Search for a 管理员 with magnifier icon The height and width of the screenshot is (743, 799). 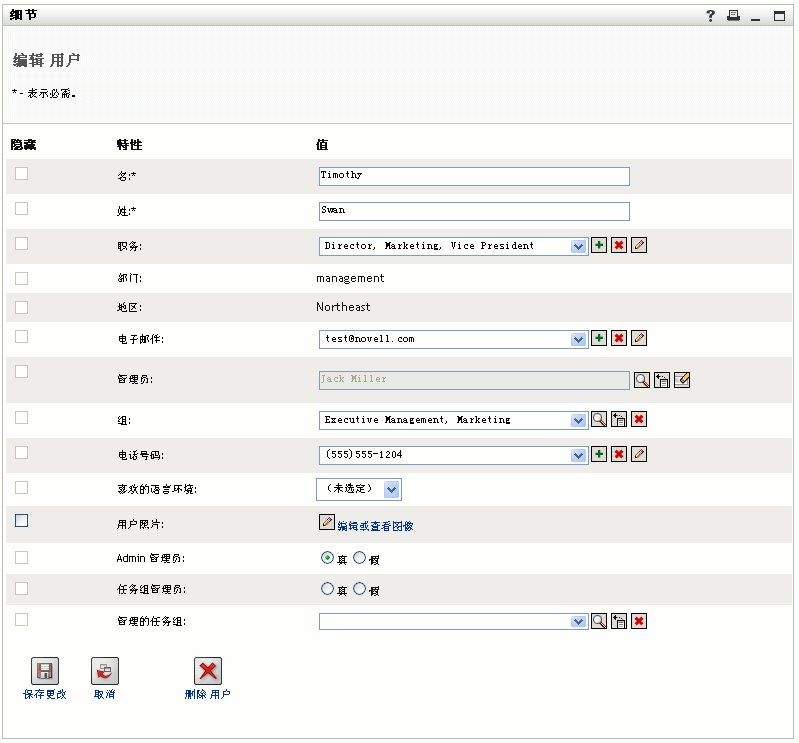click(x=642, y=380)
